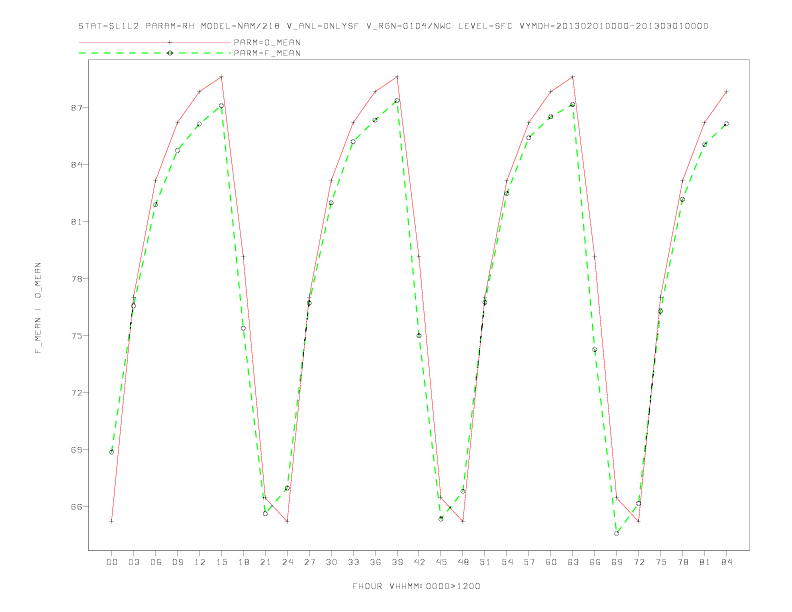Click the F_MEAN circle marker at forecast hour 00
Viewport: 792px width, 612px height.
[112, 452]
